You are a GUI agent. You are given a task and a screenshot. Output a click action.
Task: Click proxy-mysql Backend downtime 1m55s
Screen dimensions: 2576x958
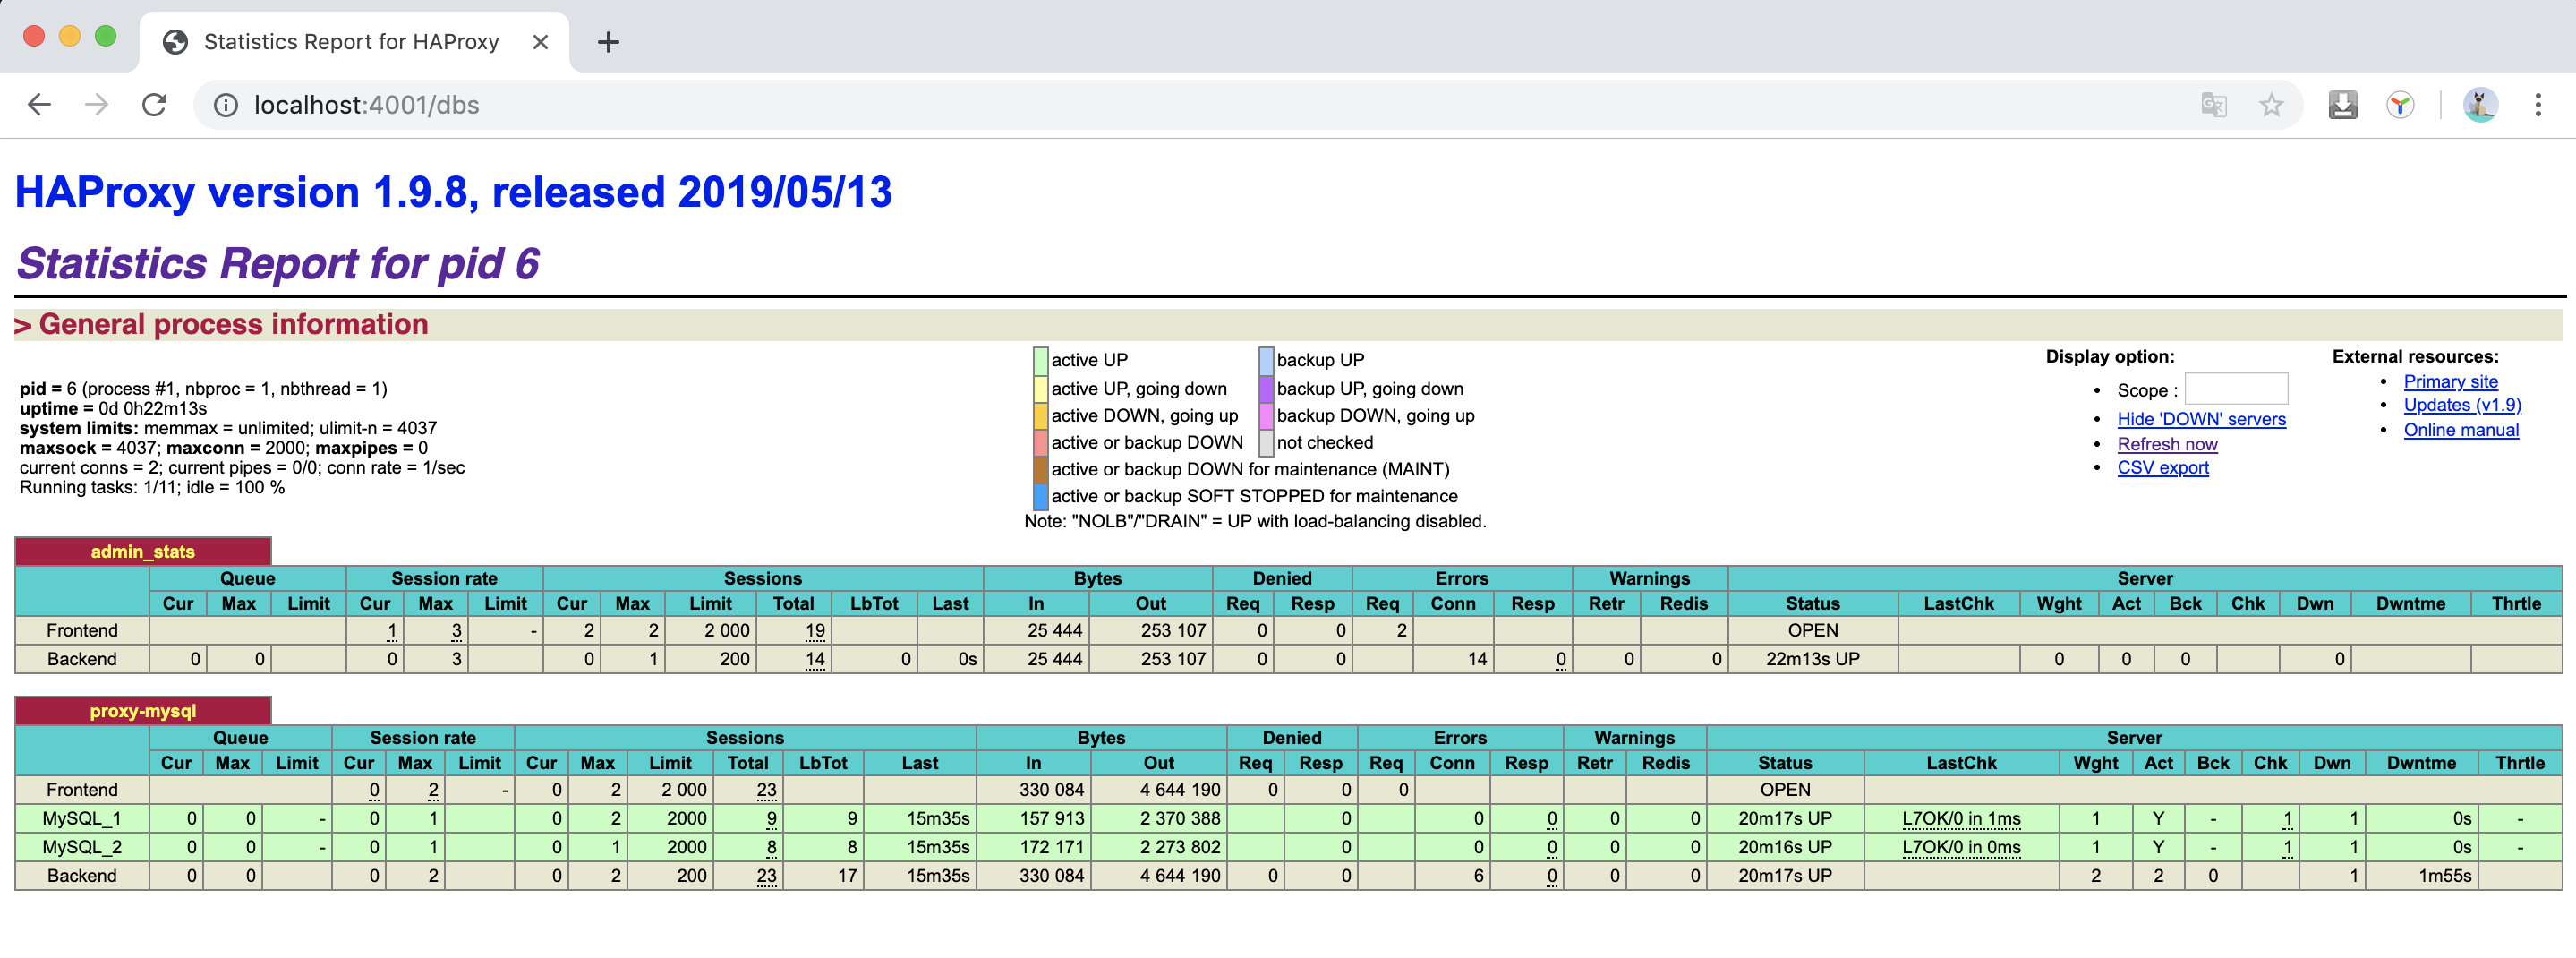tap(2444, 875)
